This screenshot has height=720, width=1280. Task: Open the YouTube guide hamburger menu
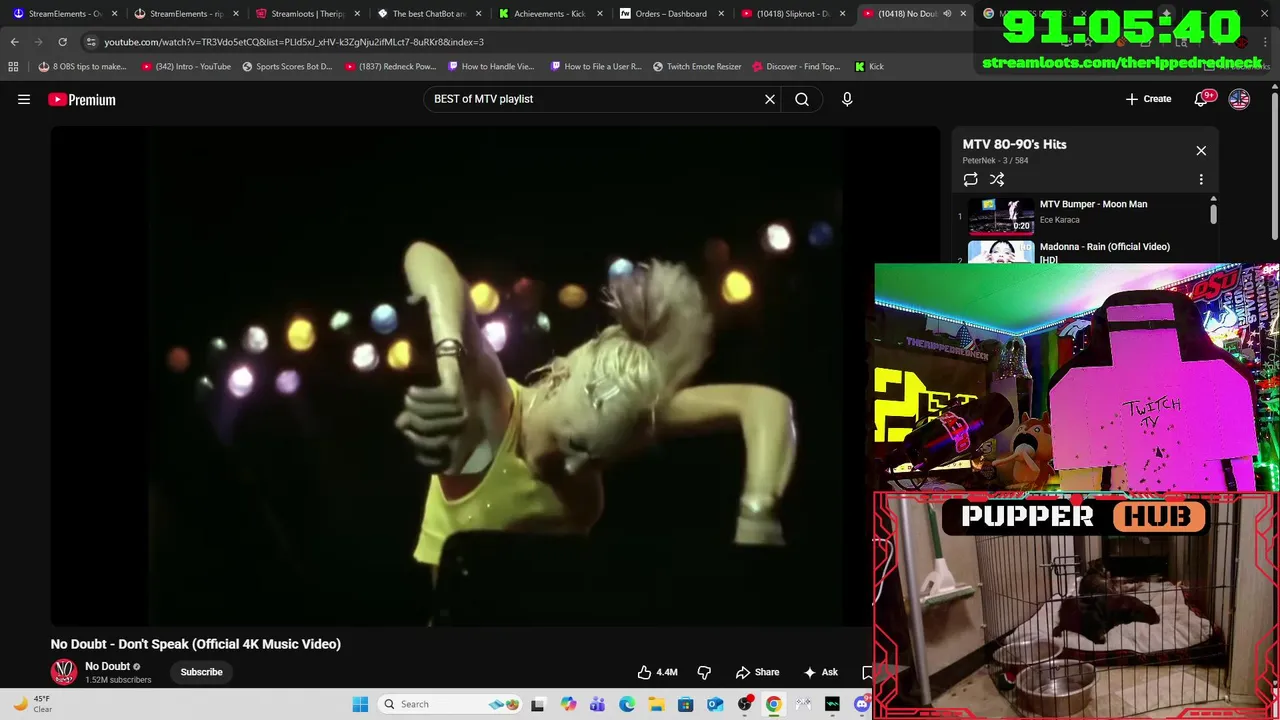[24, 99]
